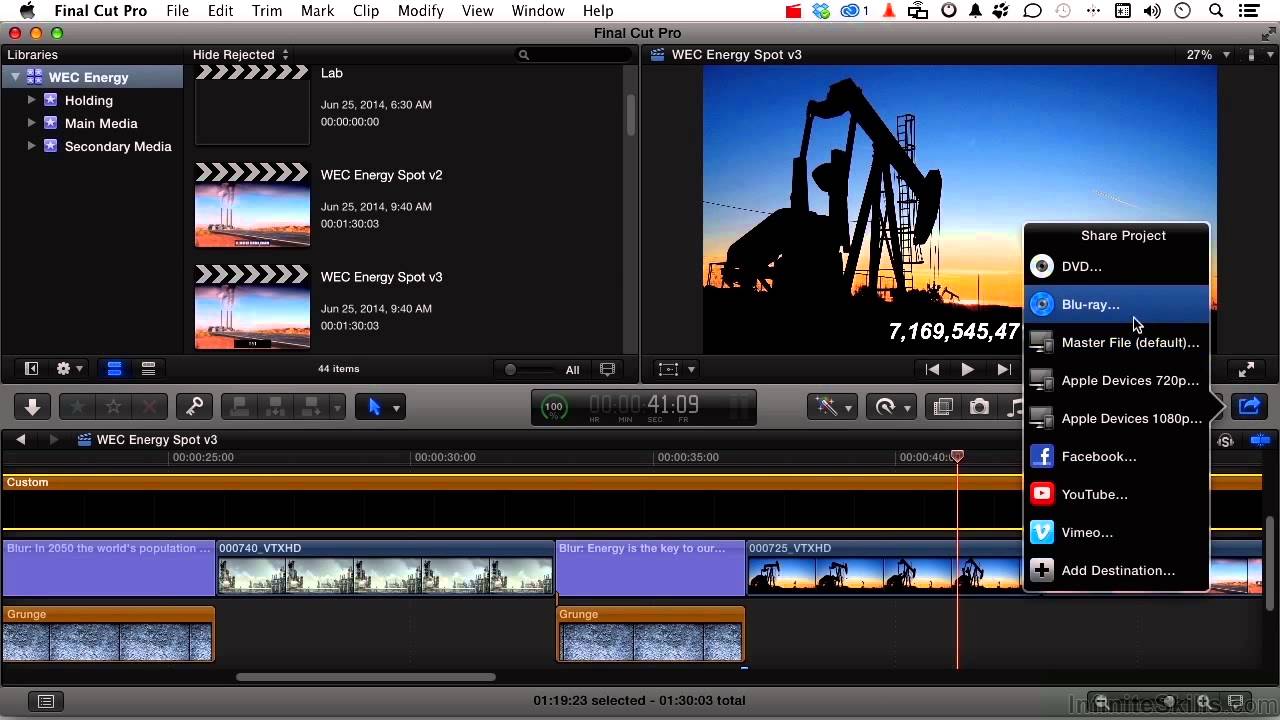Open the Mark menu
The width and height of the screenshot is (1280, 720).
(x=317, y=11)
